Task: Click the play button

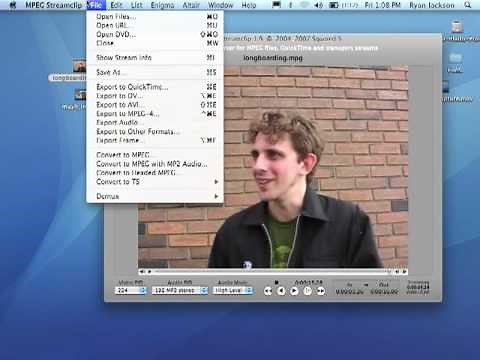Action: (294, 291)
